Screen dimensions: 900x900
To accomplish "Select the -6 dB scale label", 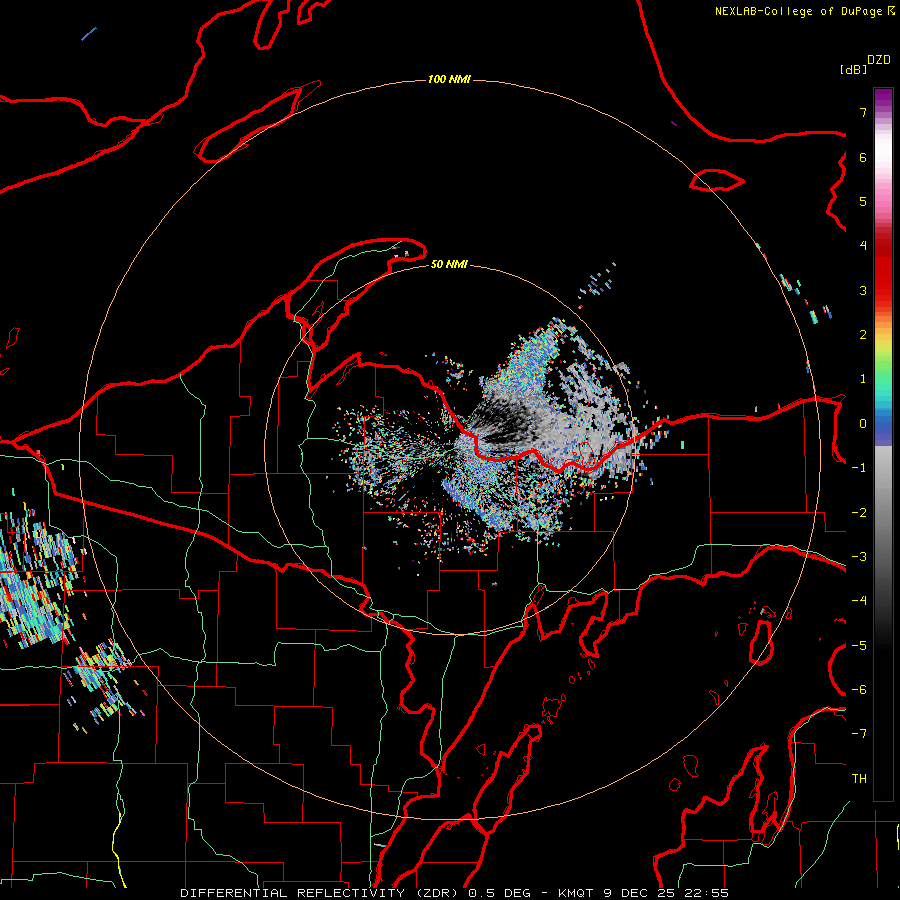I will coord(859,690).
